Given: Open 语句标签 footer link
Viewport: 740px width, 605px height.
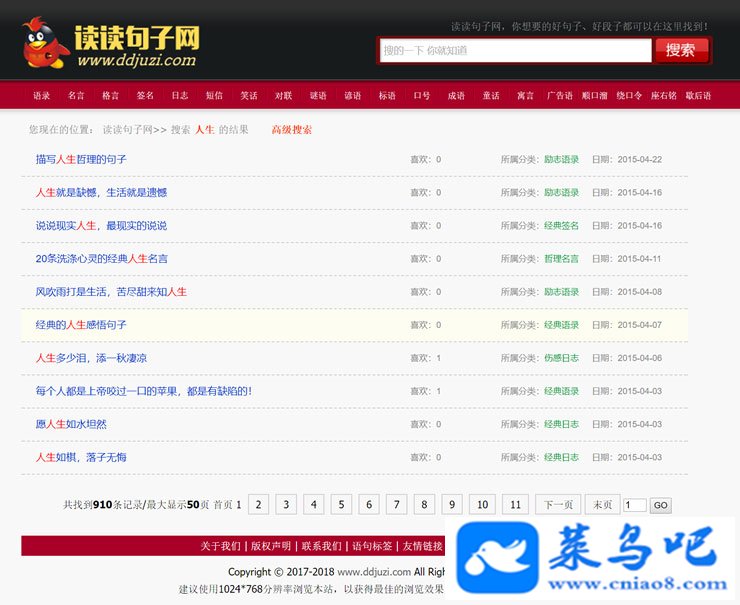Looking at the screenshot, I should [372, 546].
